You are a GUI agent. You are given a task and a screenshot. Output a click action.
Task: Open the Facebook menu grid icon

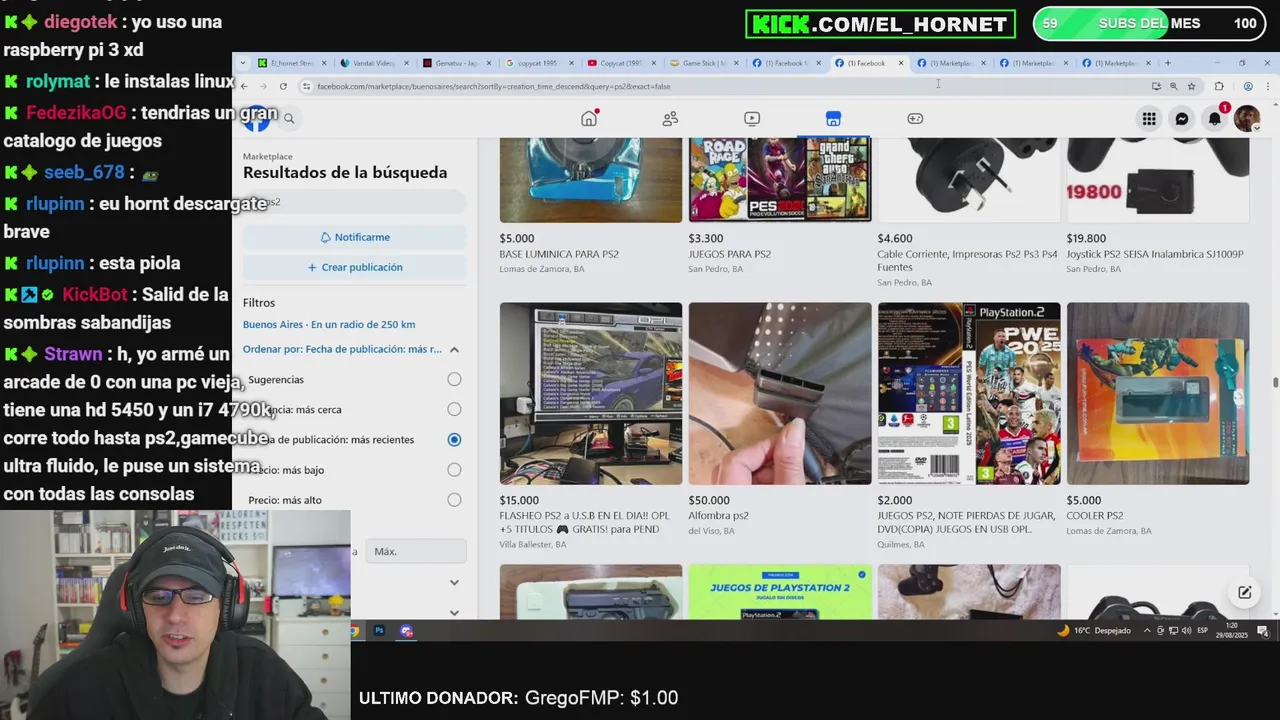1149,119
